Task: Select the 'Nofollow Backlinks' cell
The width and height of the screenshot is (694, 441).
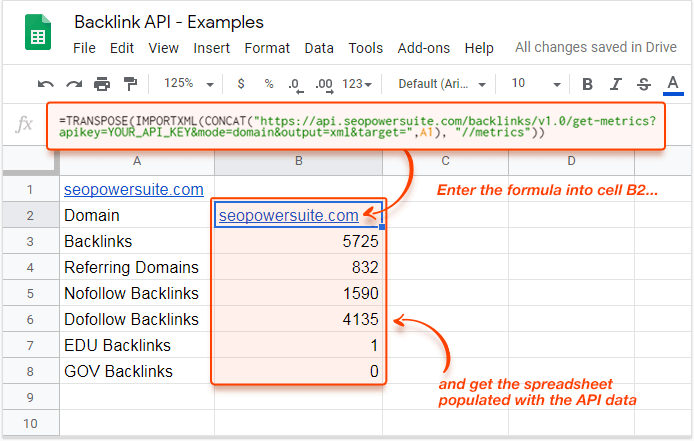Action: pos(137,293)
